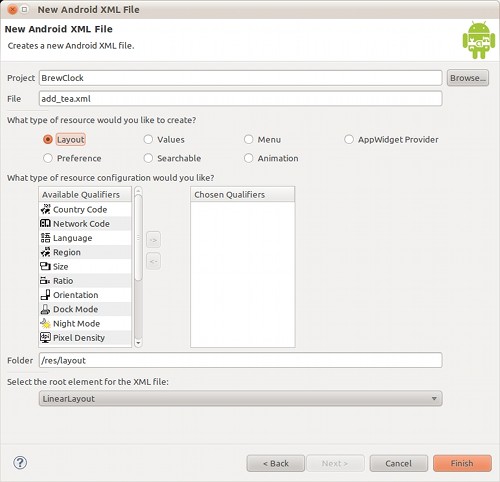Click Browse to choose a project
500x482 pixels.
pos(468,78)
